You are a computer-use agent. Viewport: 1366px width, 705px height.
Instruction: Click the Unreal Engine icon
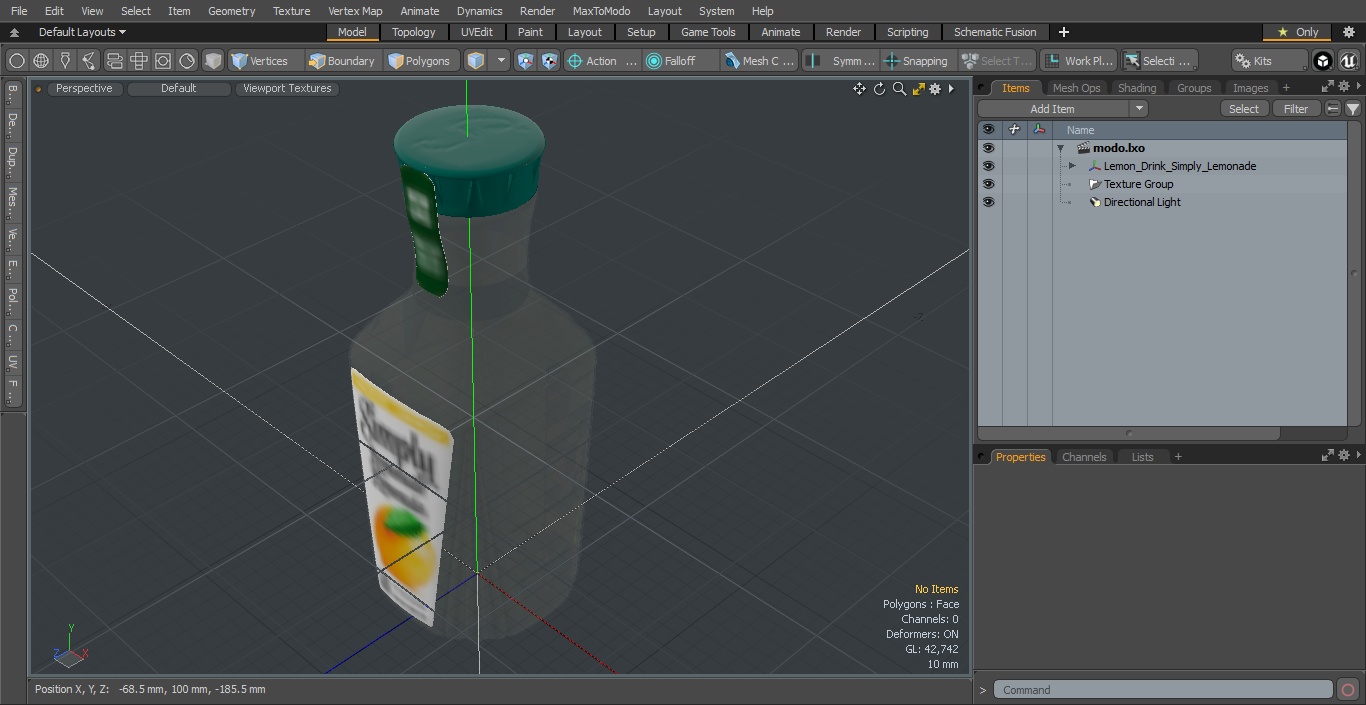1348,61
